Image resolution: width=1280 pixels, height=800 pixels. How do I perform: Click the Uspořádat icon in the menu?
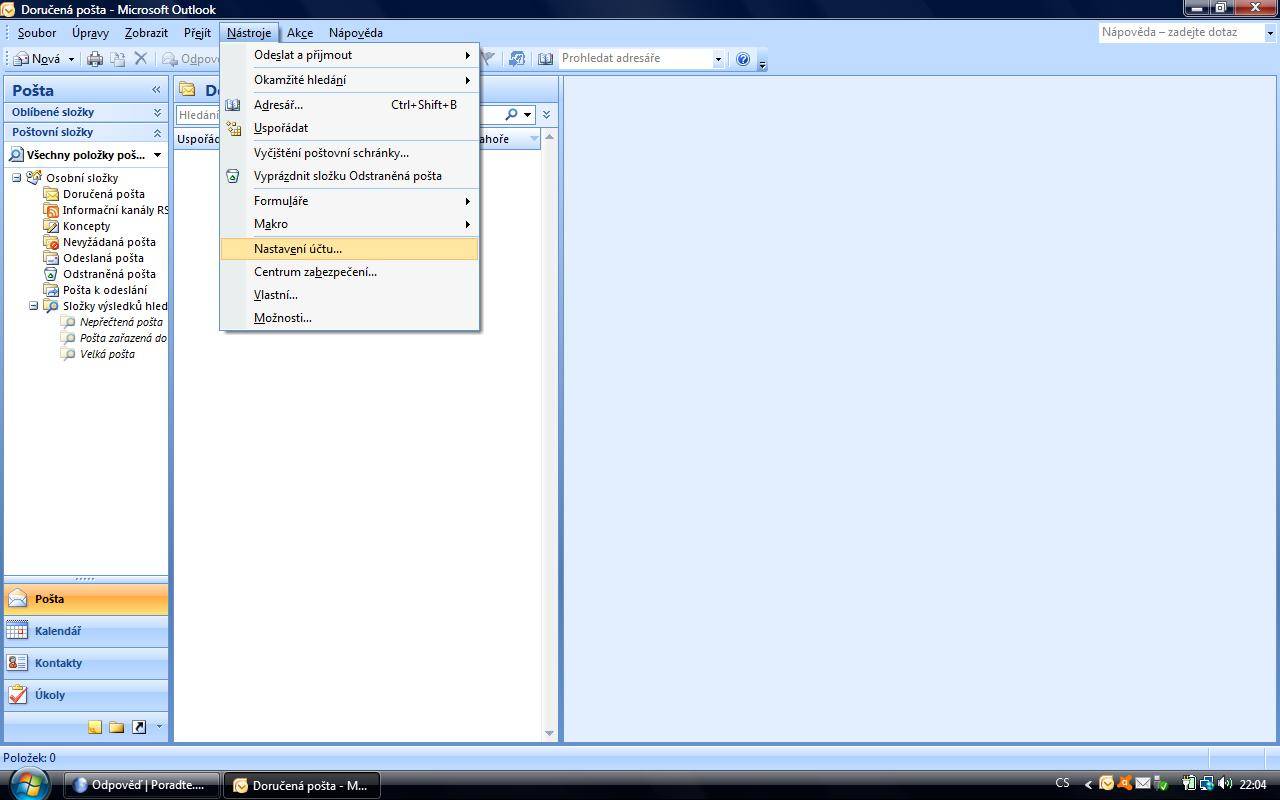233,128
